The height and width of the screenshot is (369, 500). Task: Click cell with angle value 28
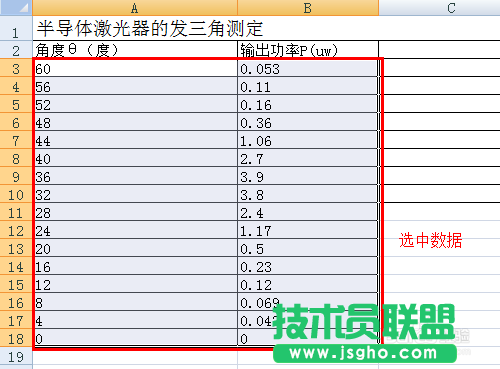pyautogui.click(x=135, y=212)
